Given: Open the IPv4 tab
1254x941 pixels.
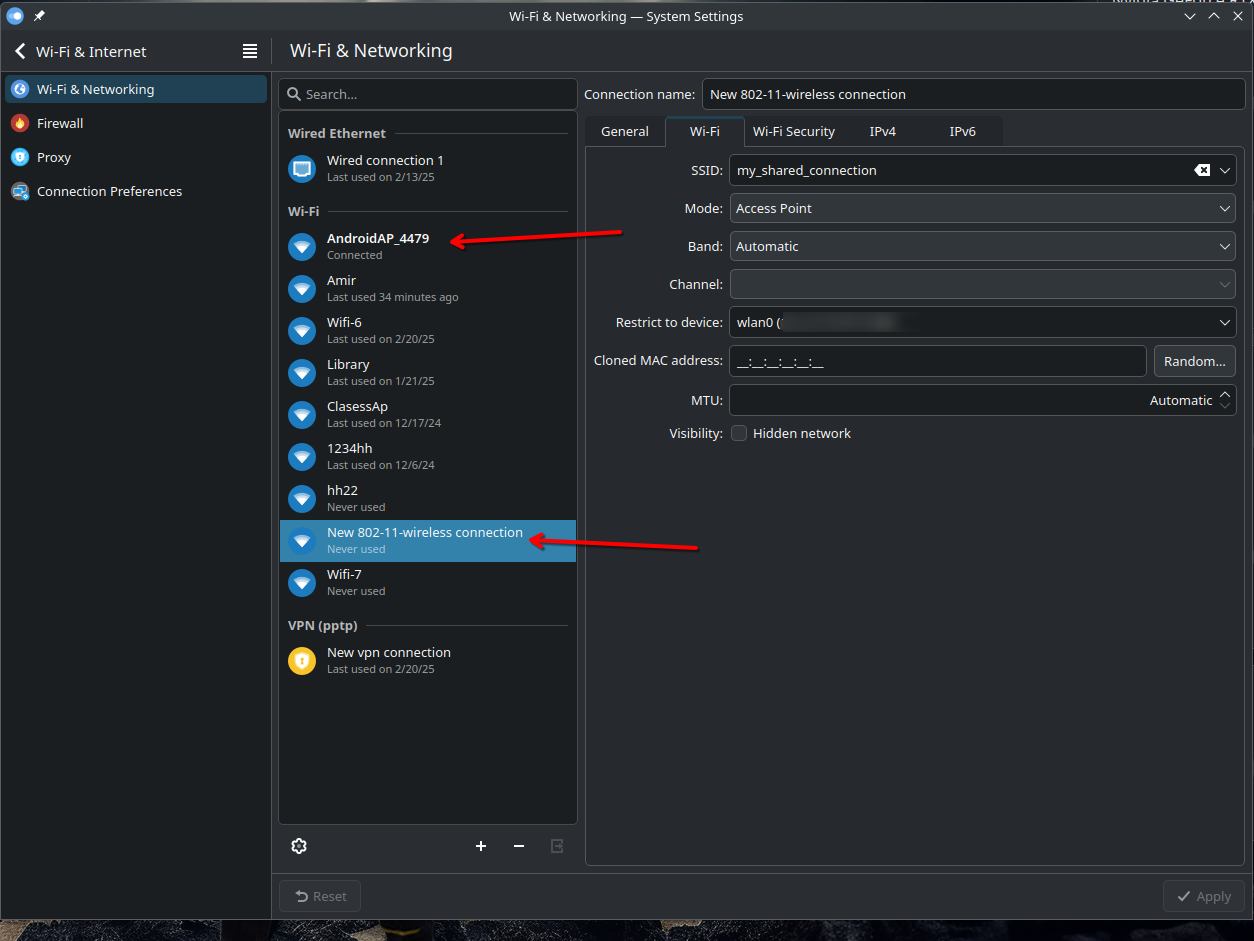Looking at the screenshot, I should click(x=883, y=131).
